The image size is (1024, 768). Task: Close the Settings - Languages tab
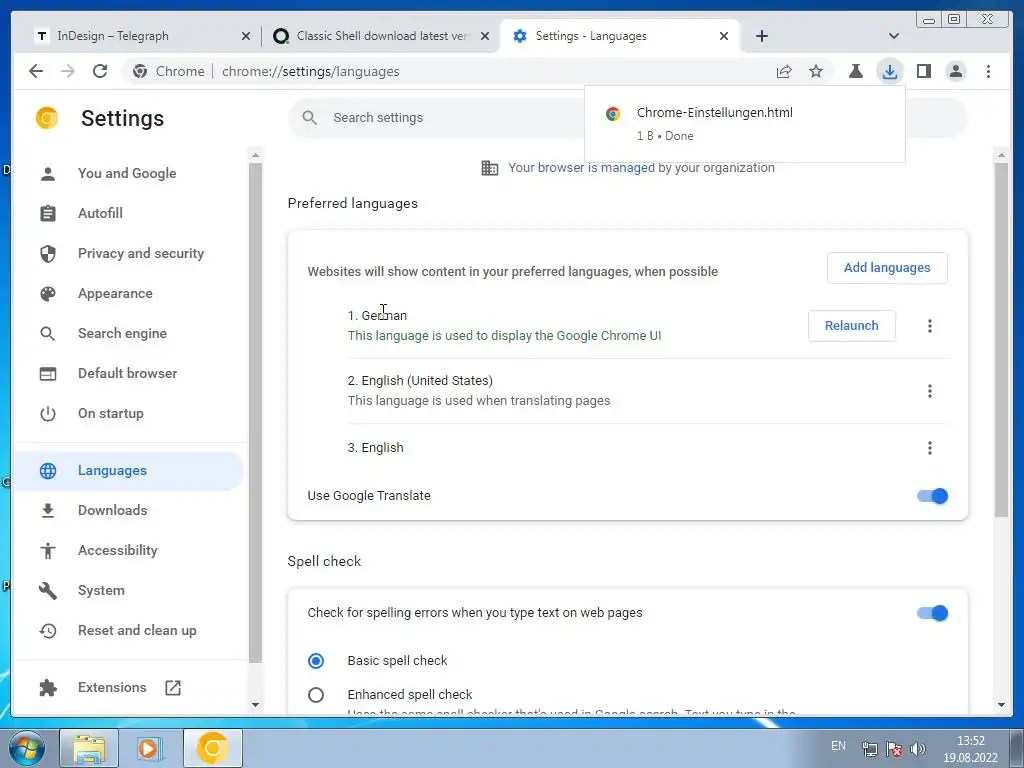[x=724, y=37]
